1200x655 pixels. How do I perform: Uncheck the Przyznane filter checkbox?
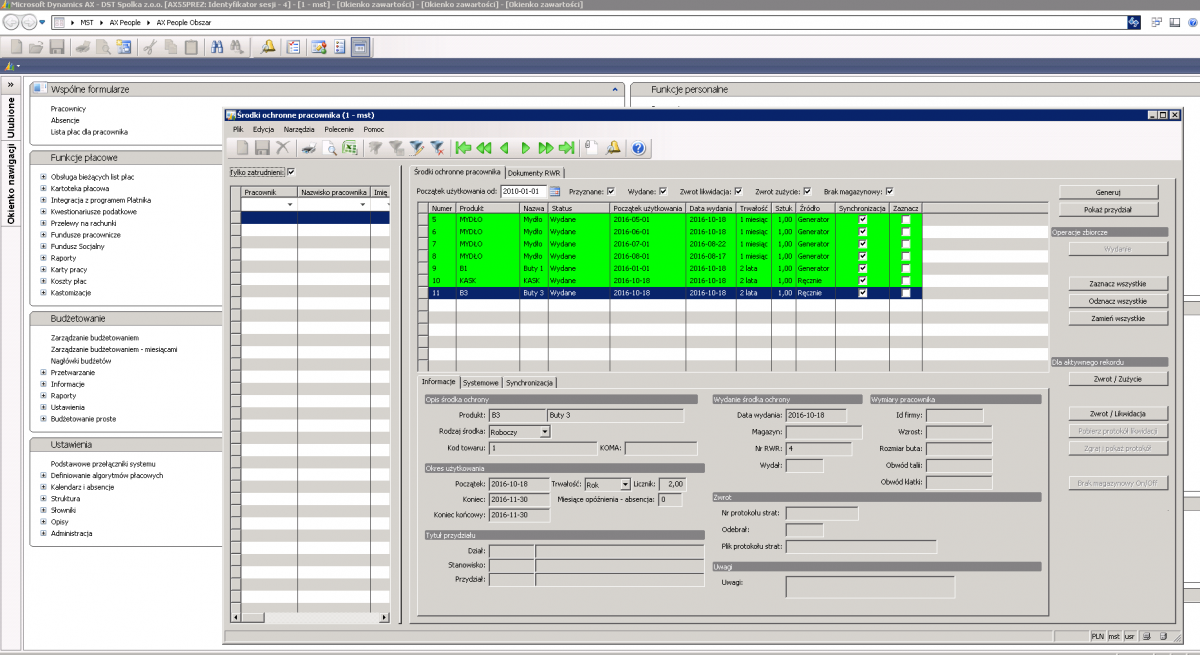tap(611, 191)
